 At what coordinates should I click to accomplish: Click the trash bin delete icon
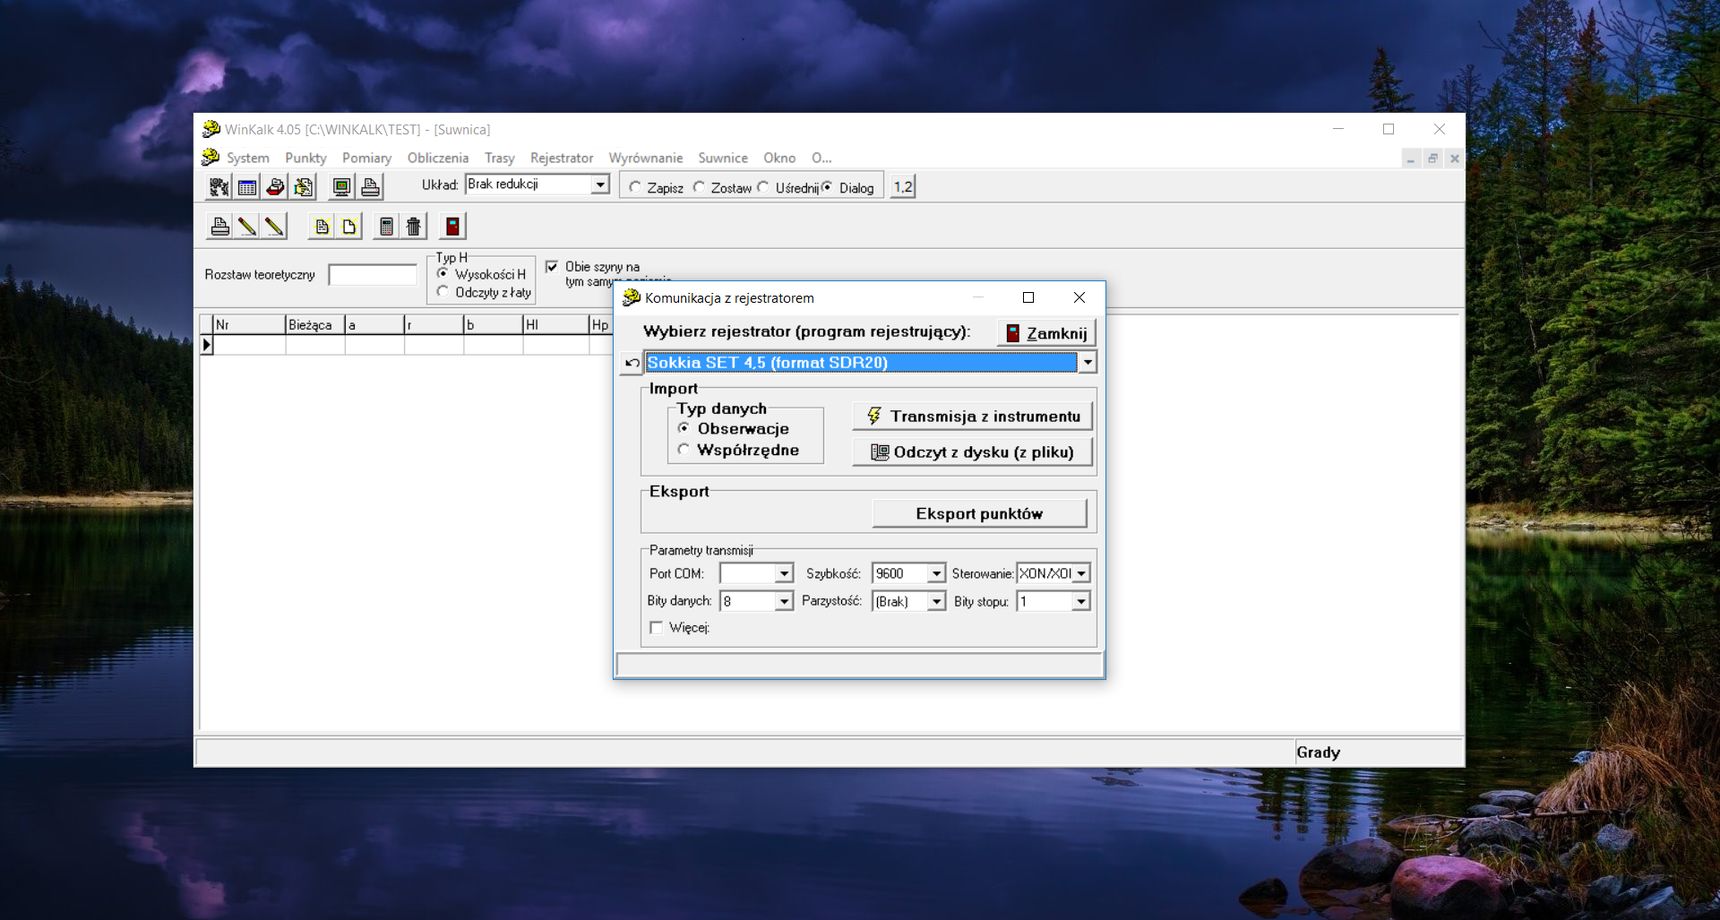click(x=414, y=226)
